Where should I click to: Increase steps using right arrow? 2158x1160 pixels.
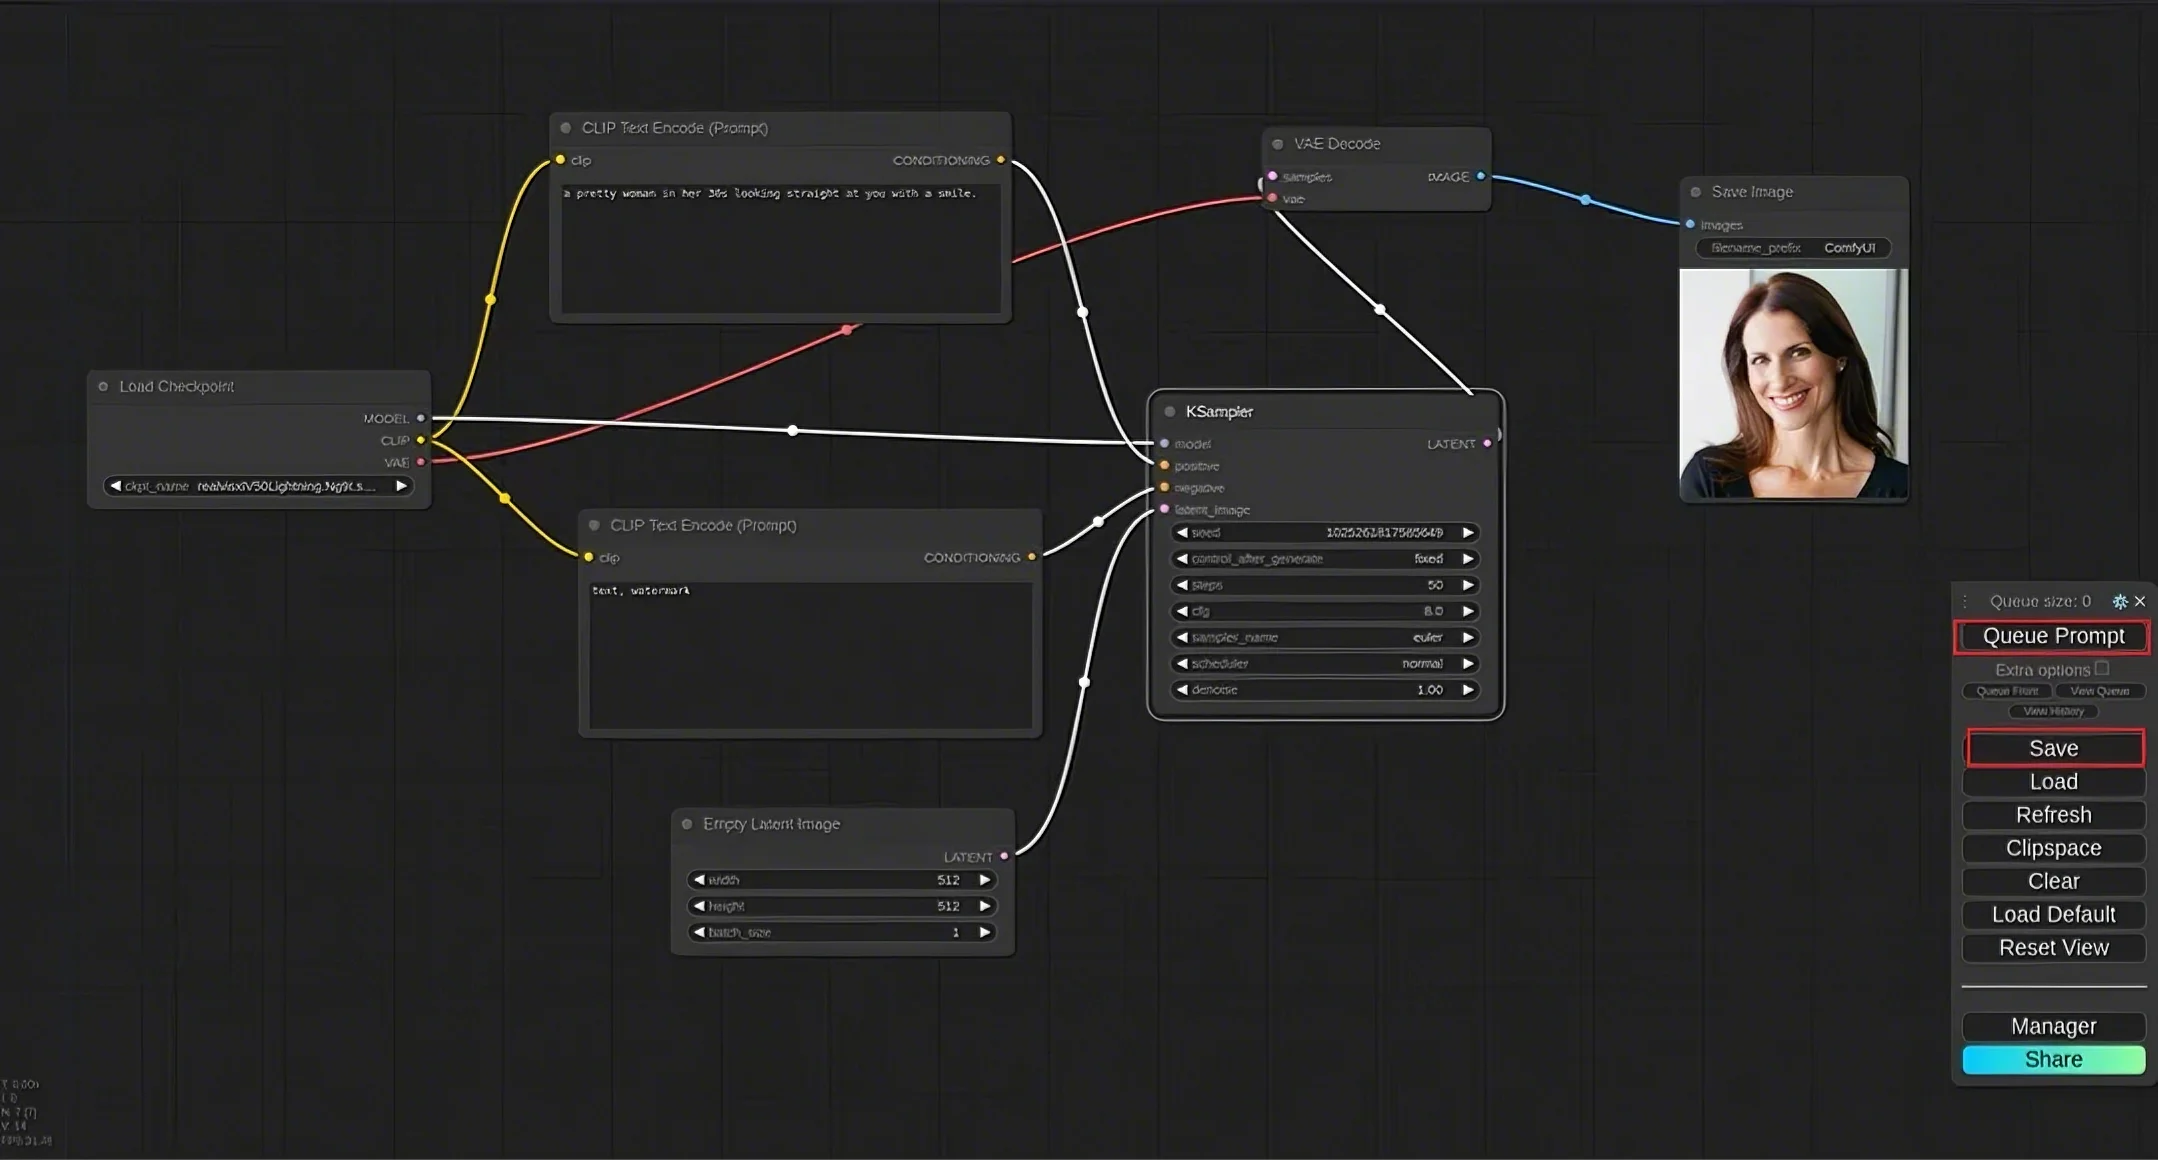tap(1468, 585)
